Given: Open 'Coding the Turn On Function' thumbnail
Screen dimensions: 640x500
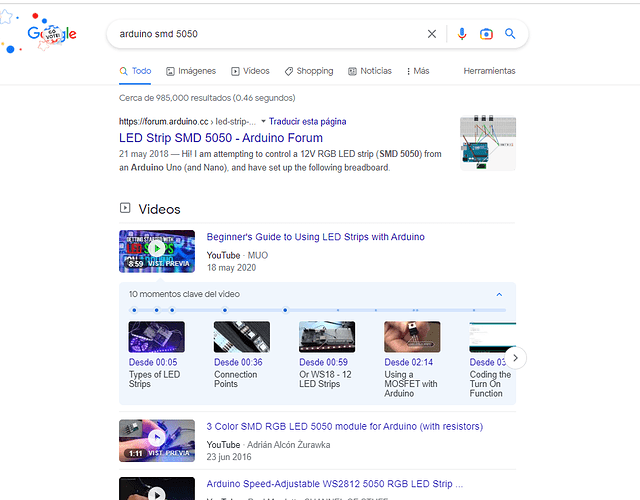Looking at the screenshot, I should pos(493,337).
